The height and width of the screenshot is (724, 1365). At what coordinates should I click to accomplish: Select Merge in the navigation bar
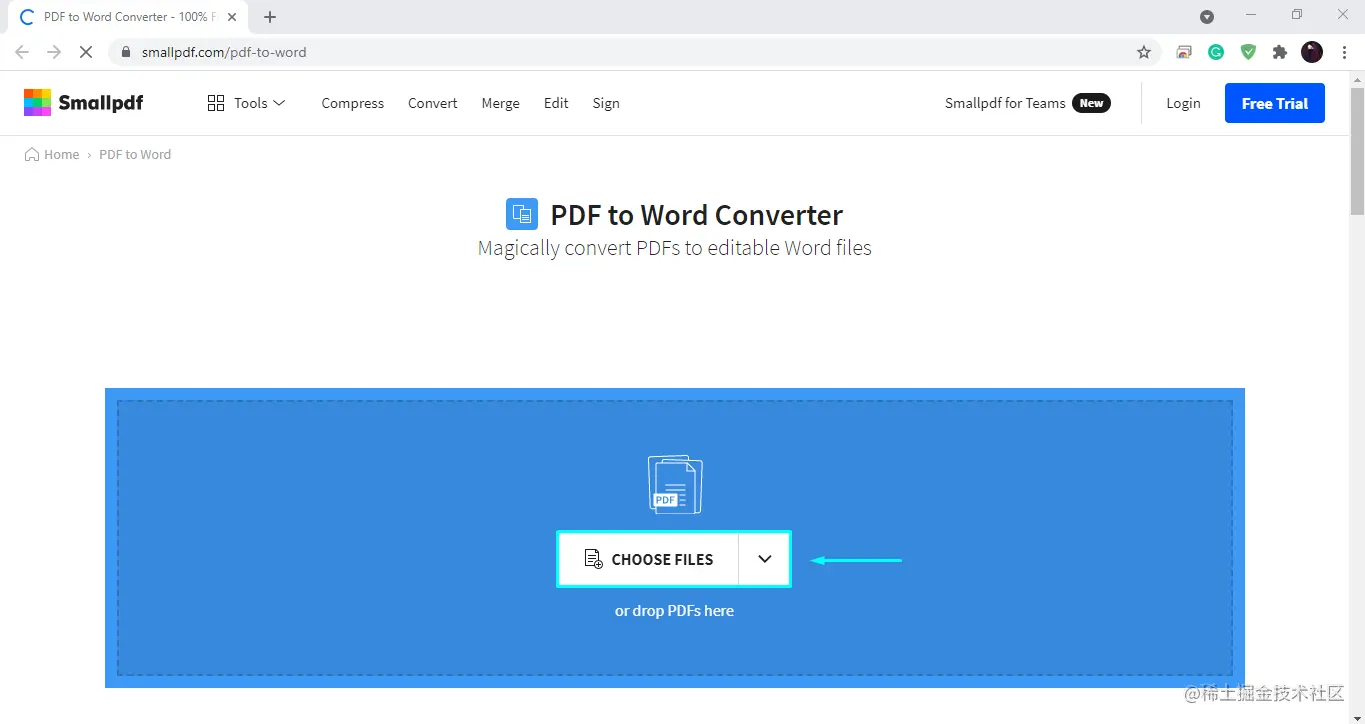(x=500, y=103)
